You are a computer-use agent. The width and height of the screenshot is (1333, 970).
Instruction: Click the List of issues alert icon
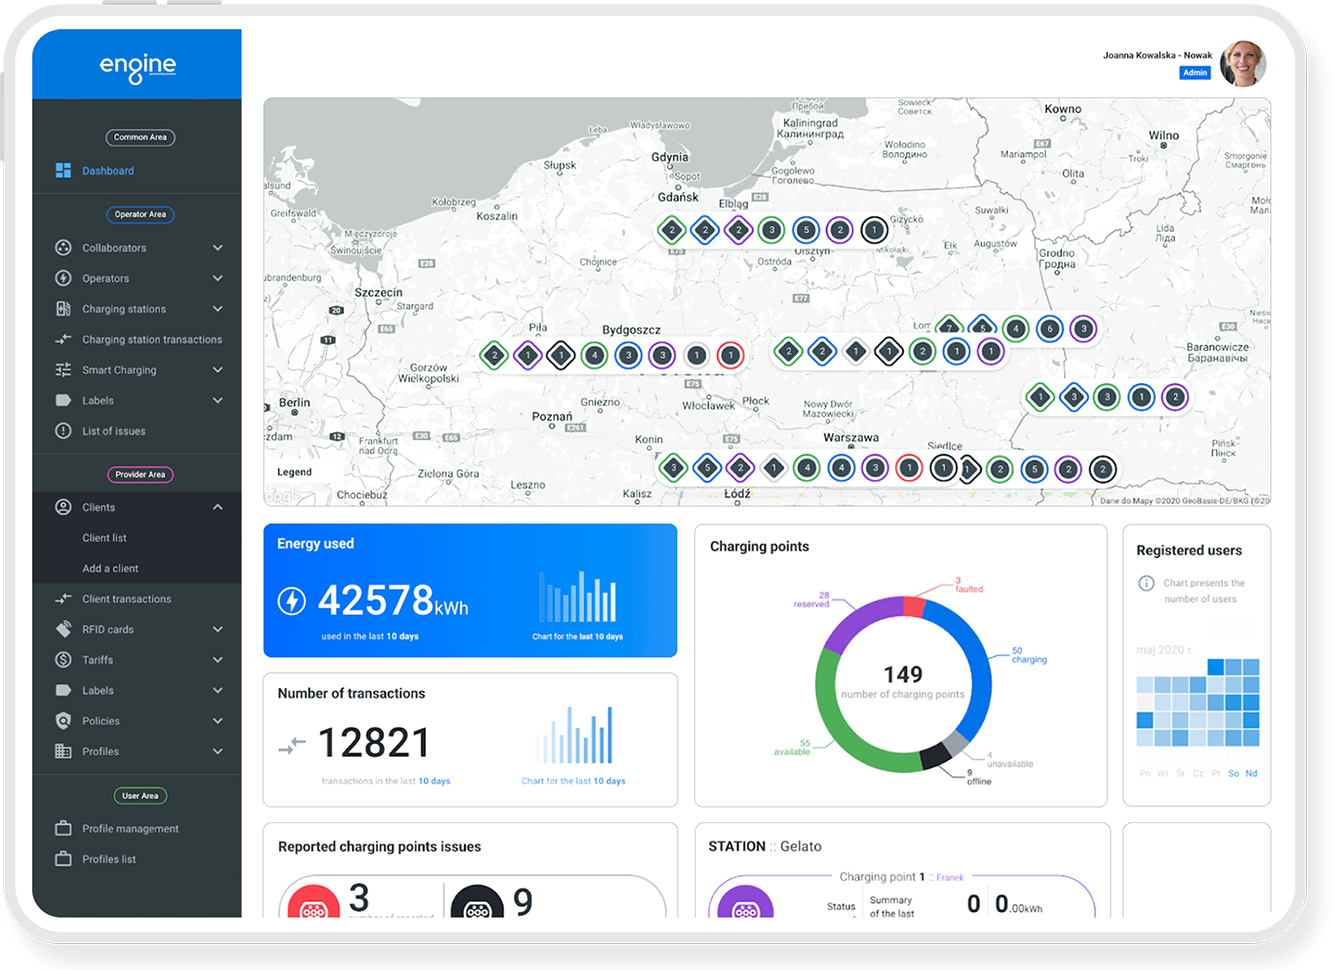tap(63, 431)
